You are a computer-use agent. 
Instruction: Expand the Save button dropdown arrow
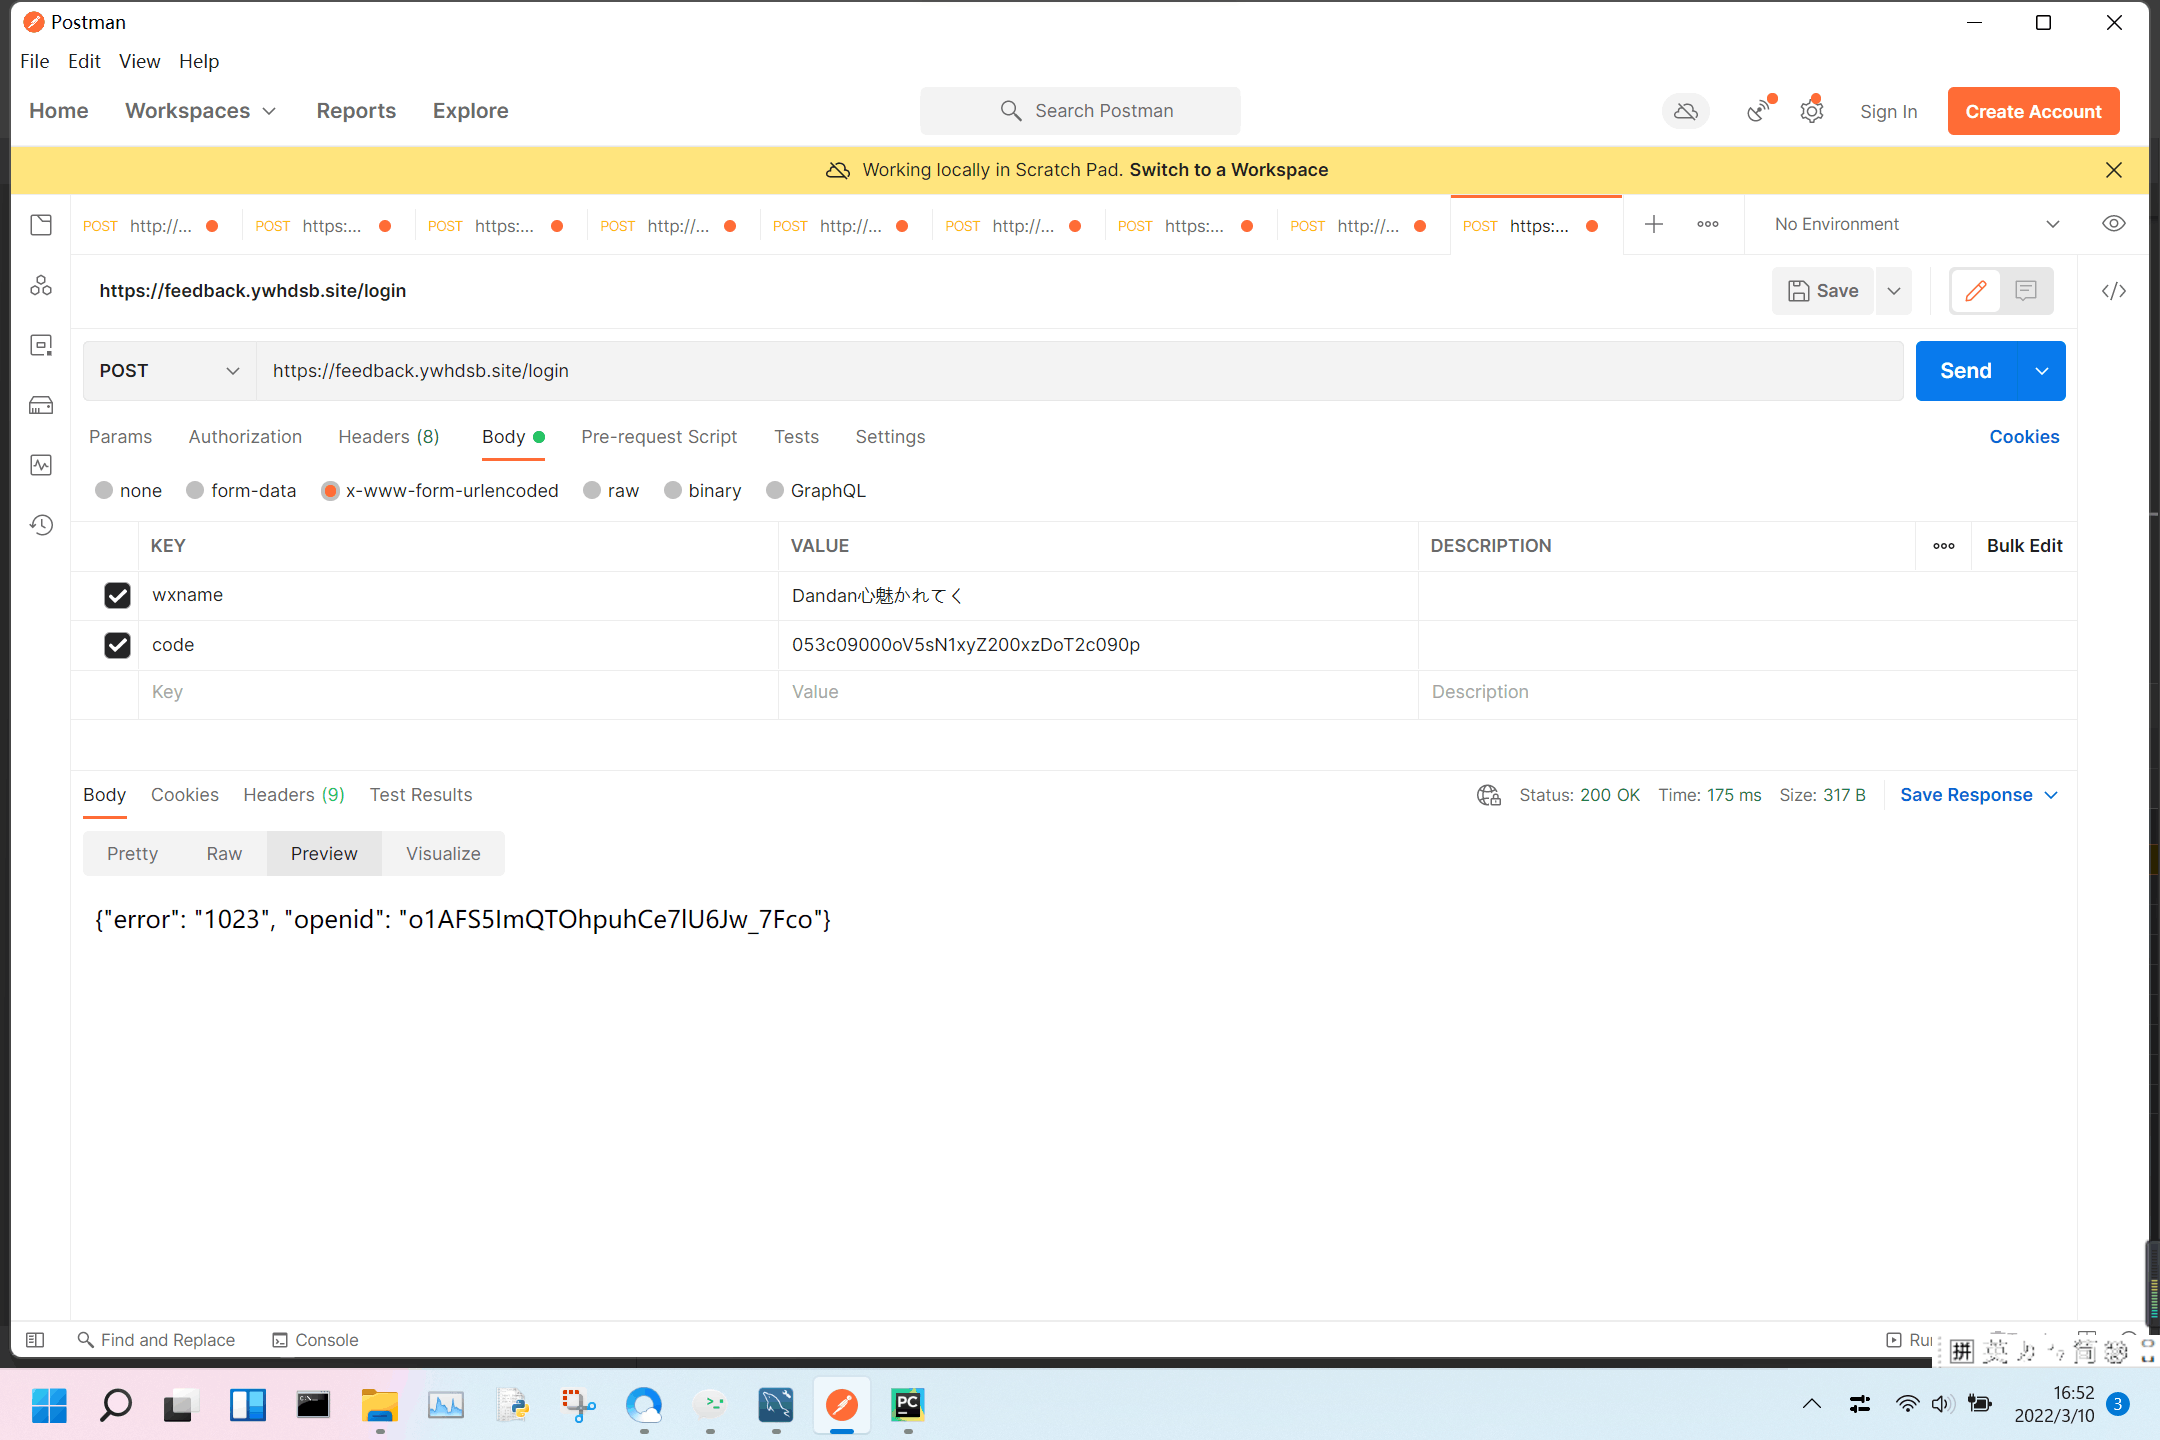(x=1894, y=291)
